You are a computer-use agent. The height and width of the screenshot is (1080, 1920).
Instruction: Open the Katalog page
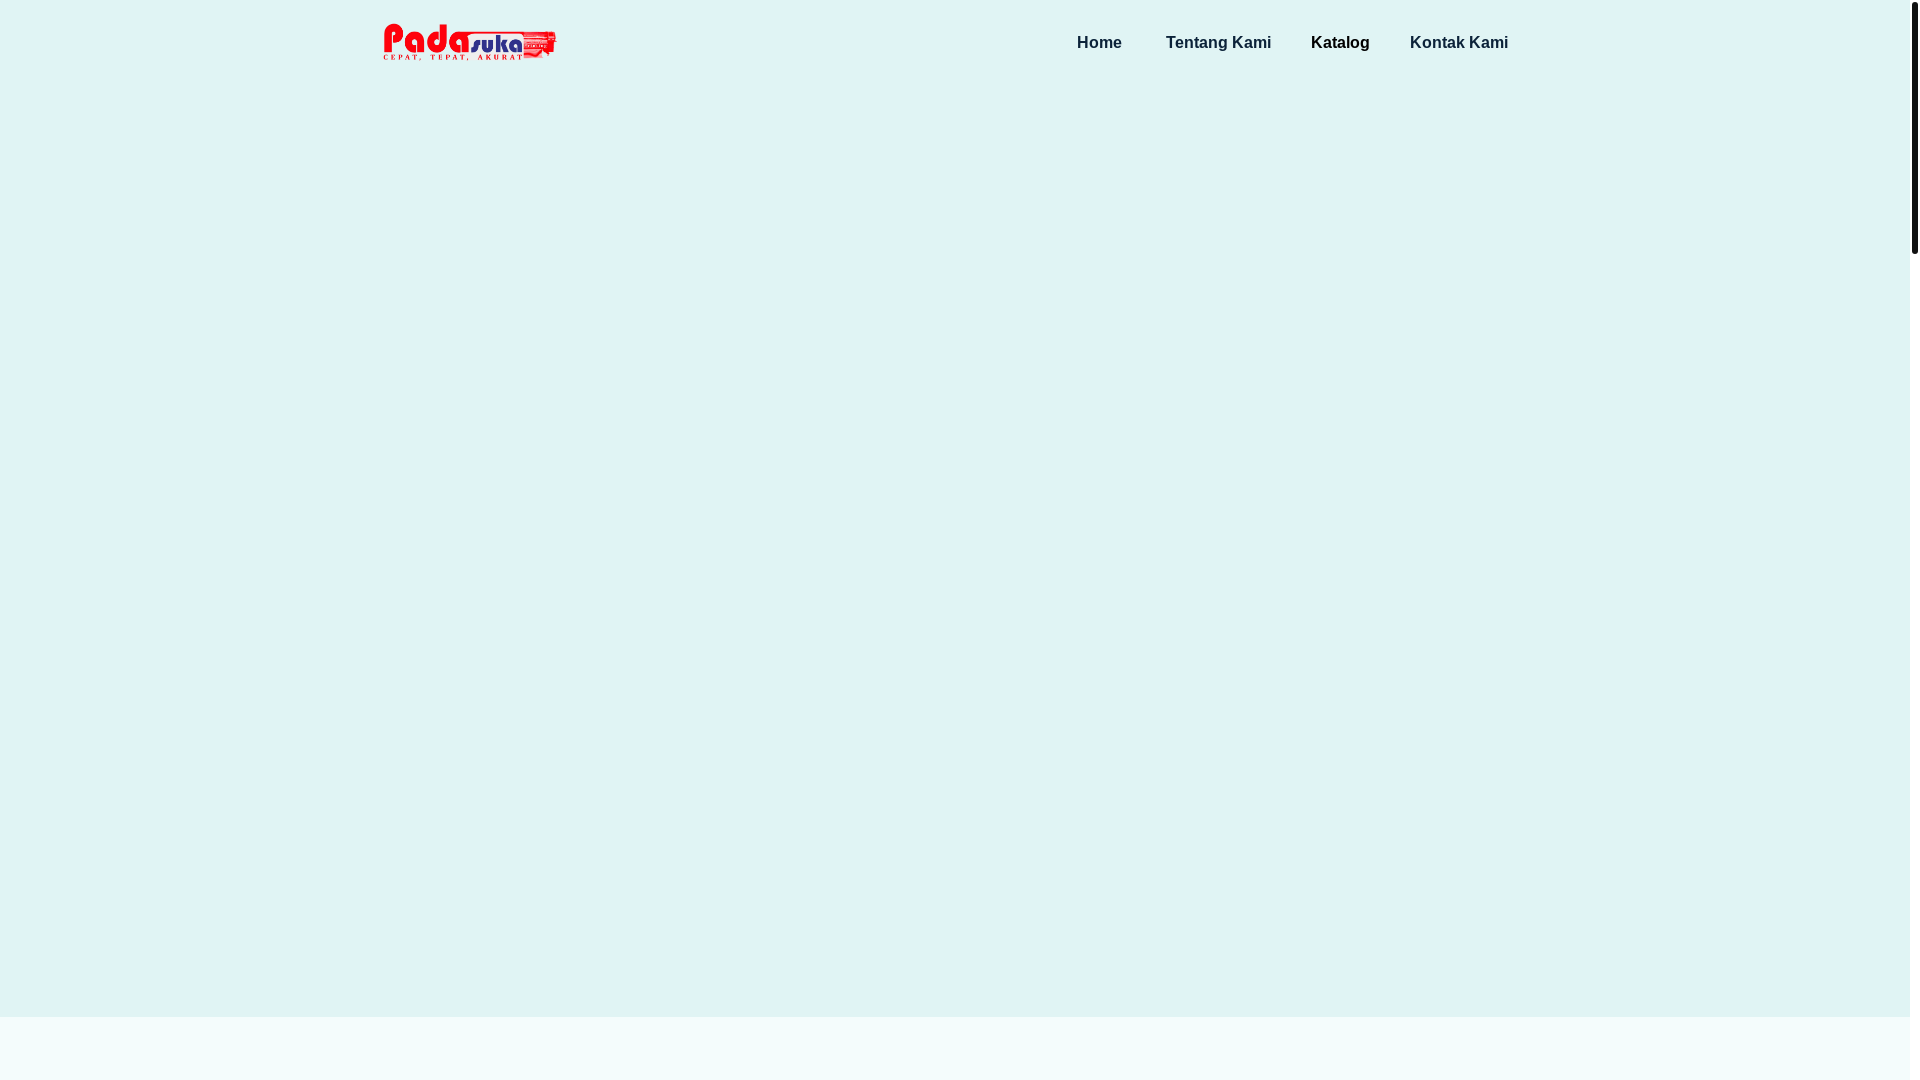[1340, 43]
